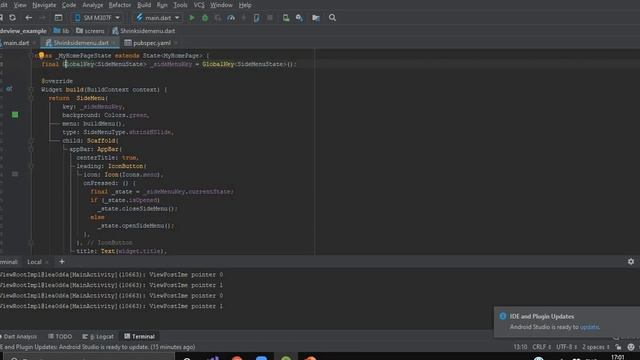The height and width of the screenshot is (360, 640).
Task: Click the info icon in the updates notification
Action: (503, 316)
